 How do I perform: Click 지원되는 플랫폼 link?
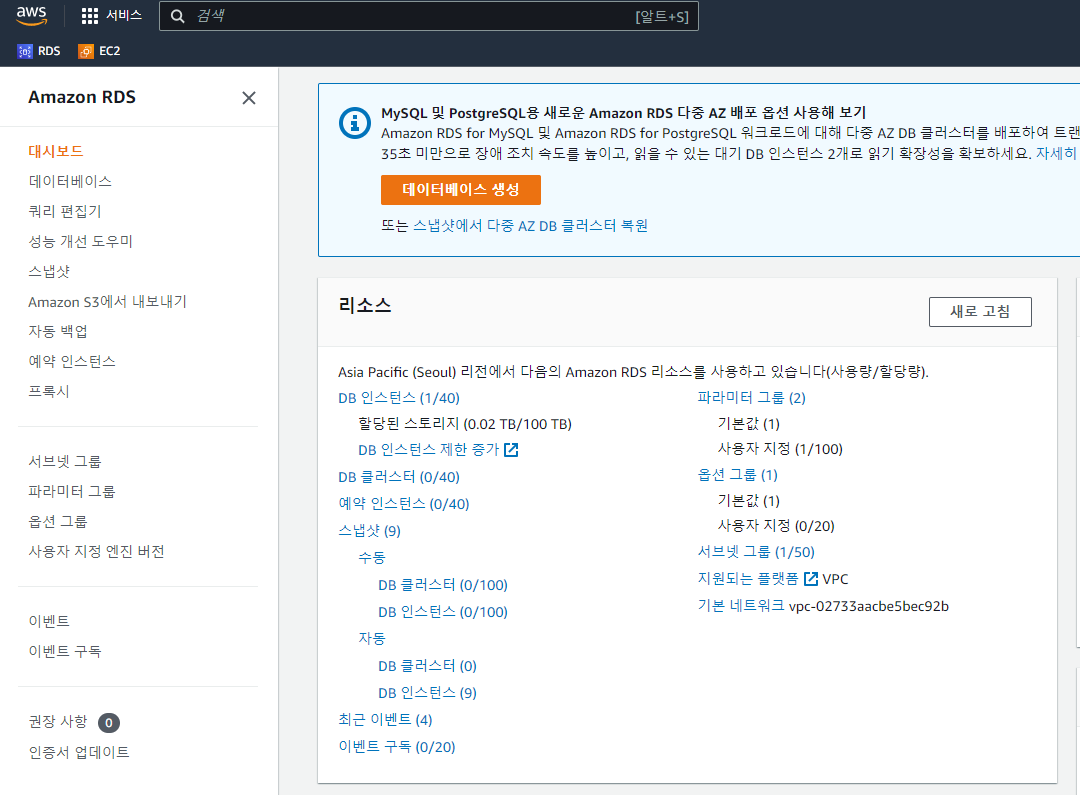coord(748,579)
